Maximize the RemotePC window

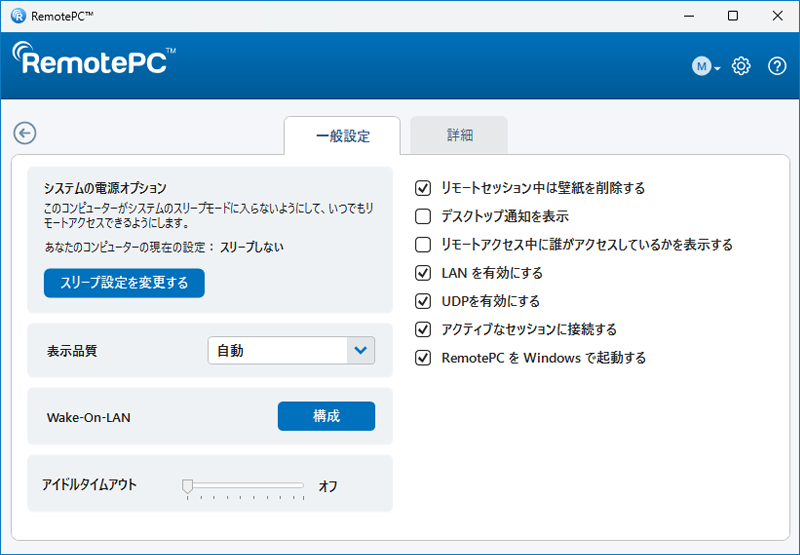point(733,16)
